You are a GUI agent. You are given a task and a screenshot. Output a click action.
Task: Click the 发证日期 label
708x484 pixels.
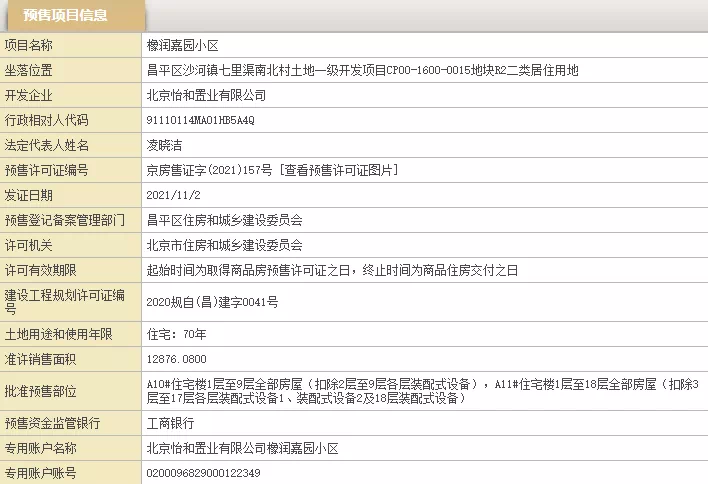click(28, 195)
